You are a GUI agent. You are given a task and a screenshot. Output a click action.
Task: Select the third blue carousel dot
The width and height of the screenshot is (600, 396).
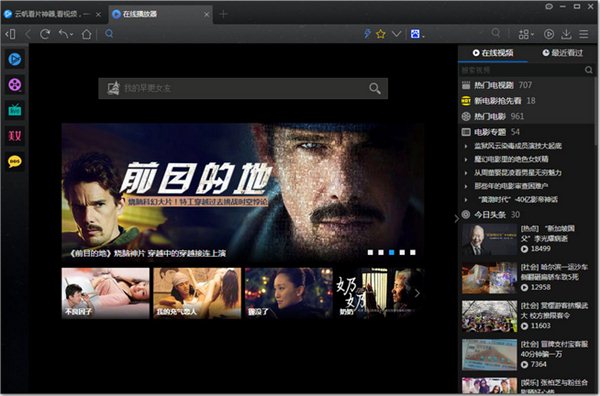pos(391,253)
